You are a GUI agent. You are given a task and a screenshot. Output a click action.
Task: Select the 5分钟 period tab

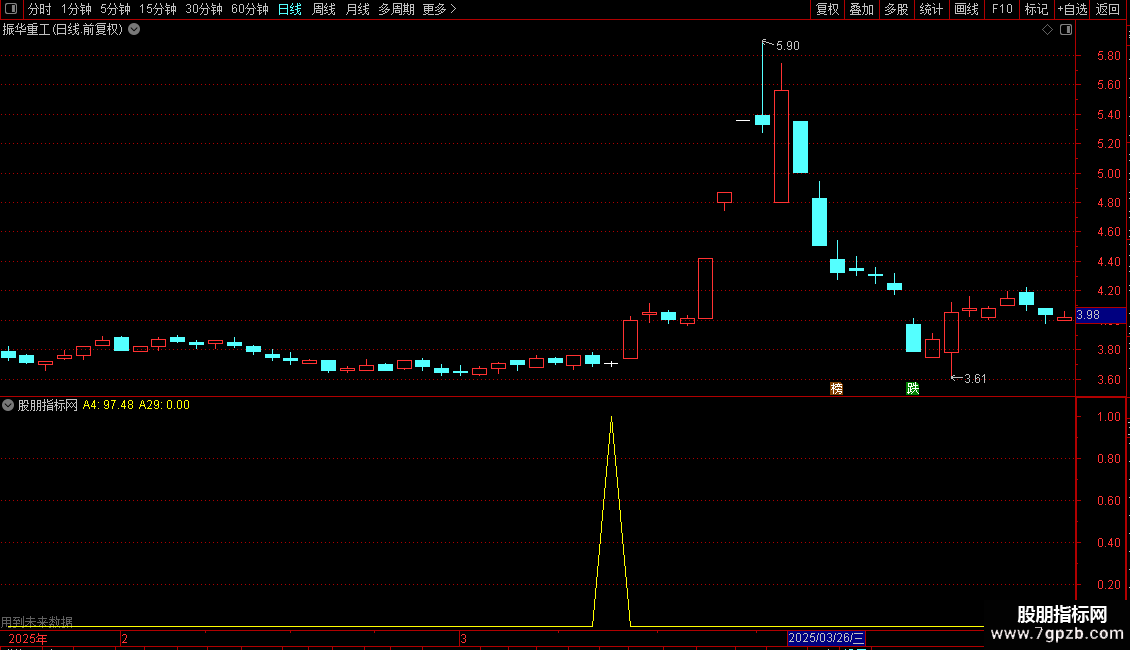pyautogui.click(x=115, y=9)
